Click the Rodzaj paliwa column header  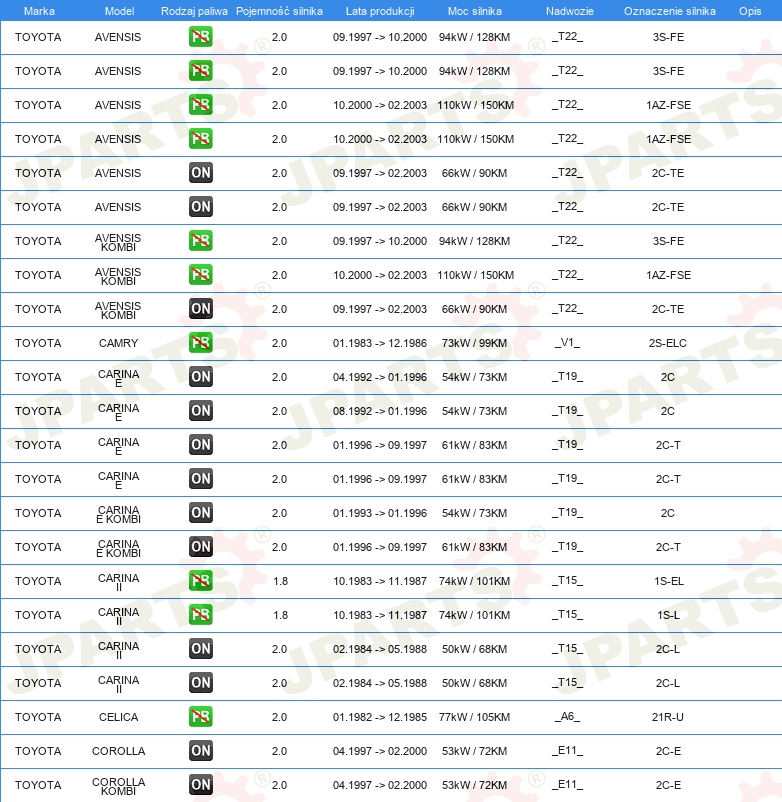[194, 11]
